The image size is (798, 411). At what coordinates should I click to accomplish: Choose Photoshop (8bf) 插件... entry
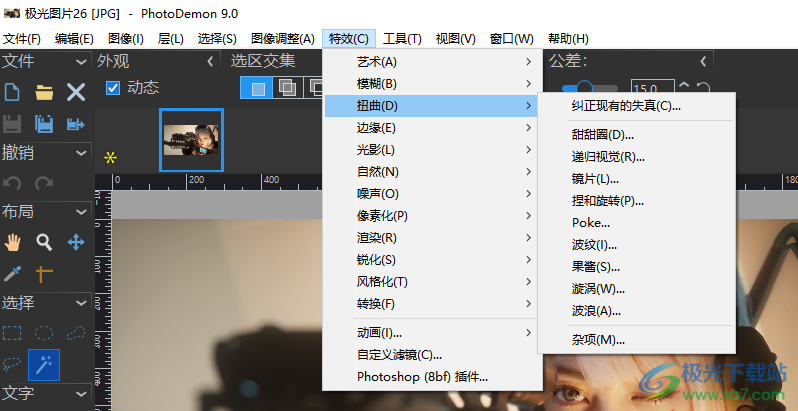pos(431,377)
